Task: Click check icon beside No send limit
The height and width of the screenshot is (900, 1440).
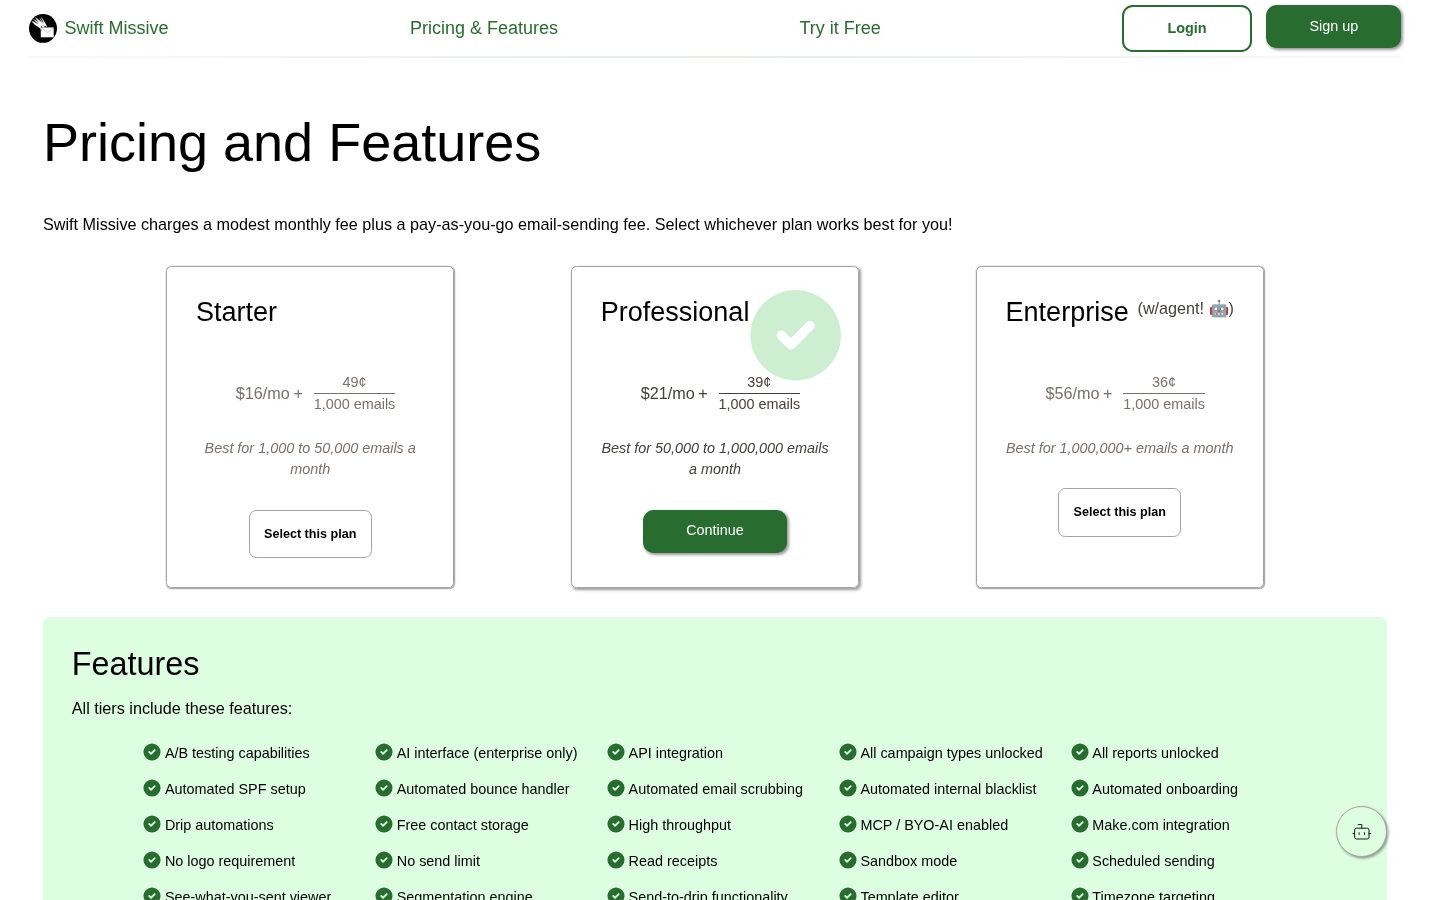Action: coord(384,860)
